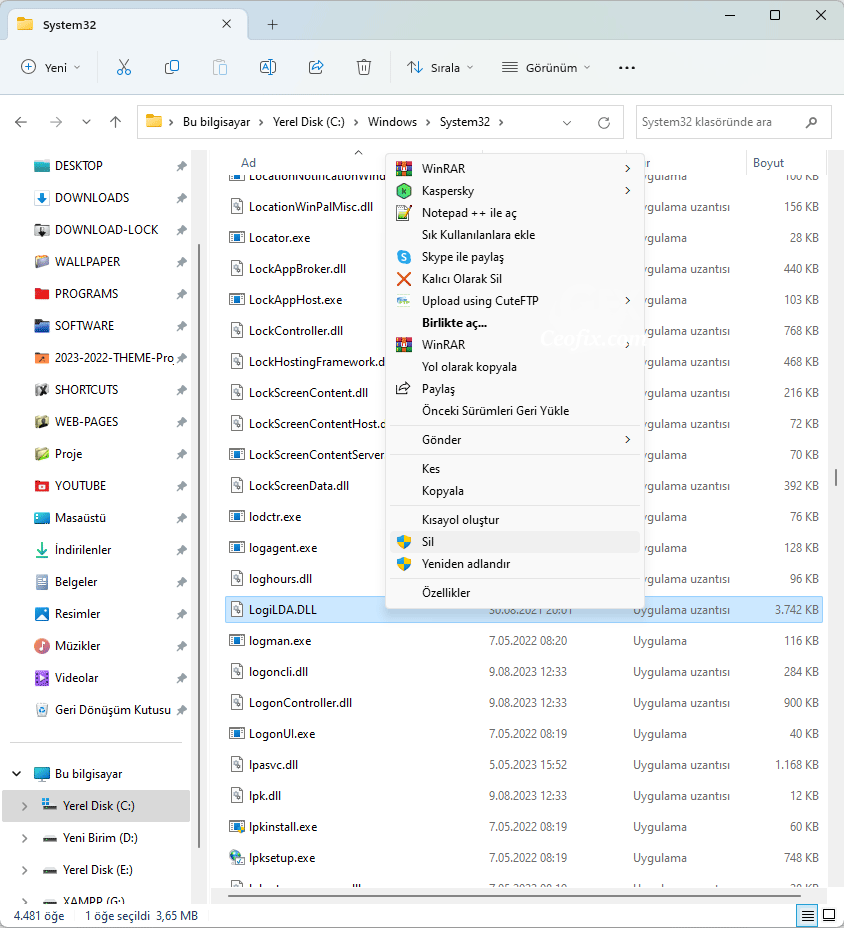Expand address bar history dropdown
Viewport: 844px width, 928px height.
(x=566, y=123)
